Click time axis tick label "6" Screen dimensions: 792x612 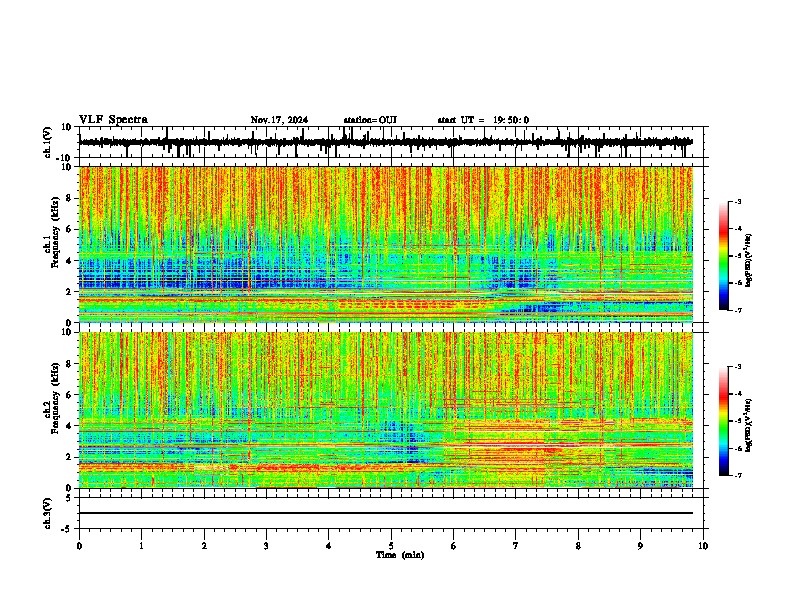pyautogui.click(x=453, y=546)
